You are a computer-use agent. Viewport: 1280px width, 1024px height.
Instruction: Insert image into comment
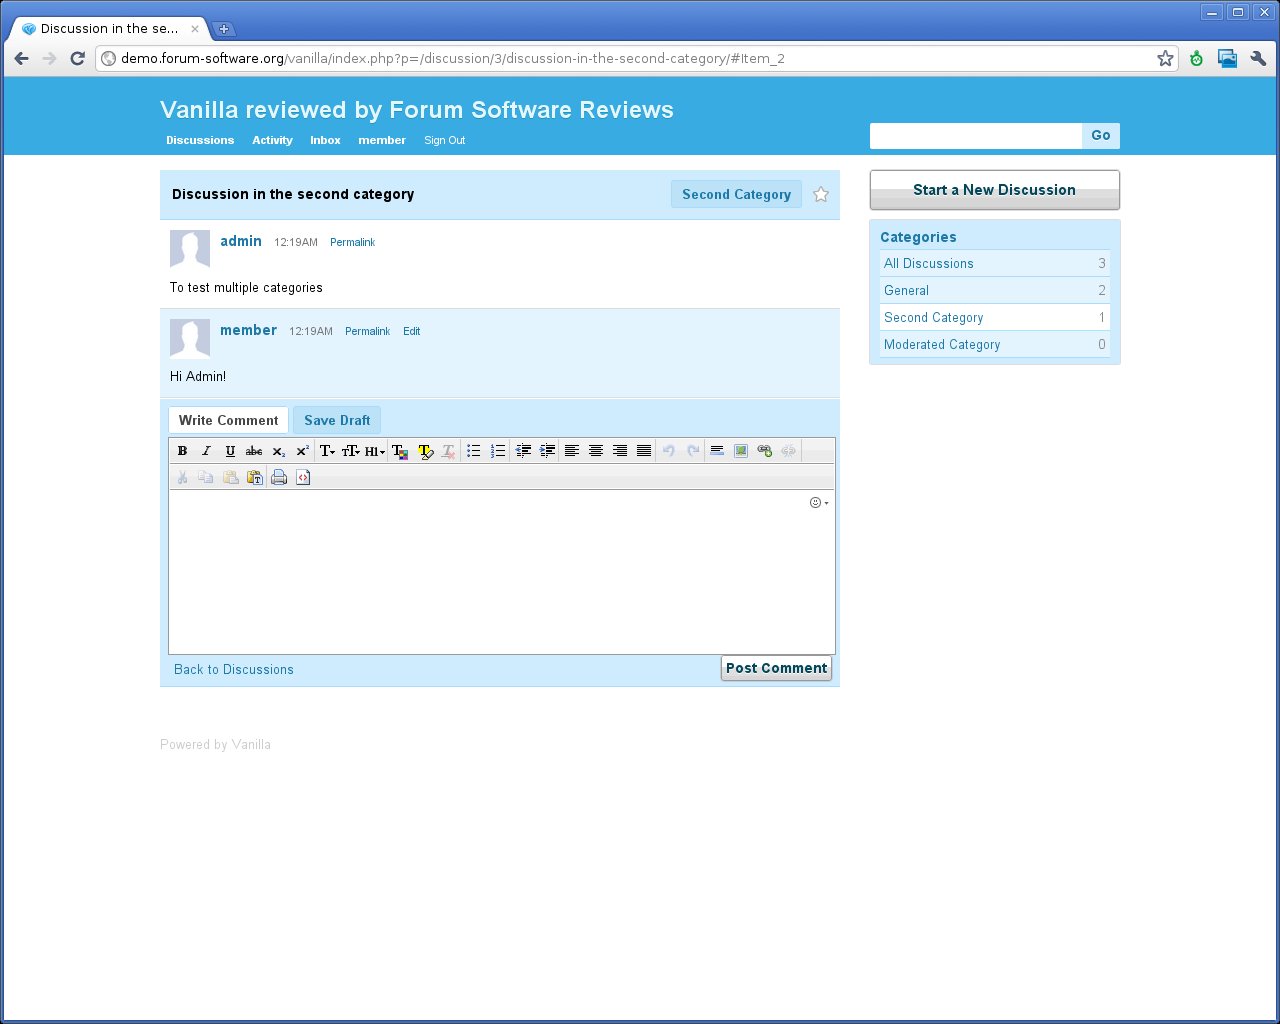pos(741,451)
